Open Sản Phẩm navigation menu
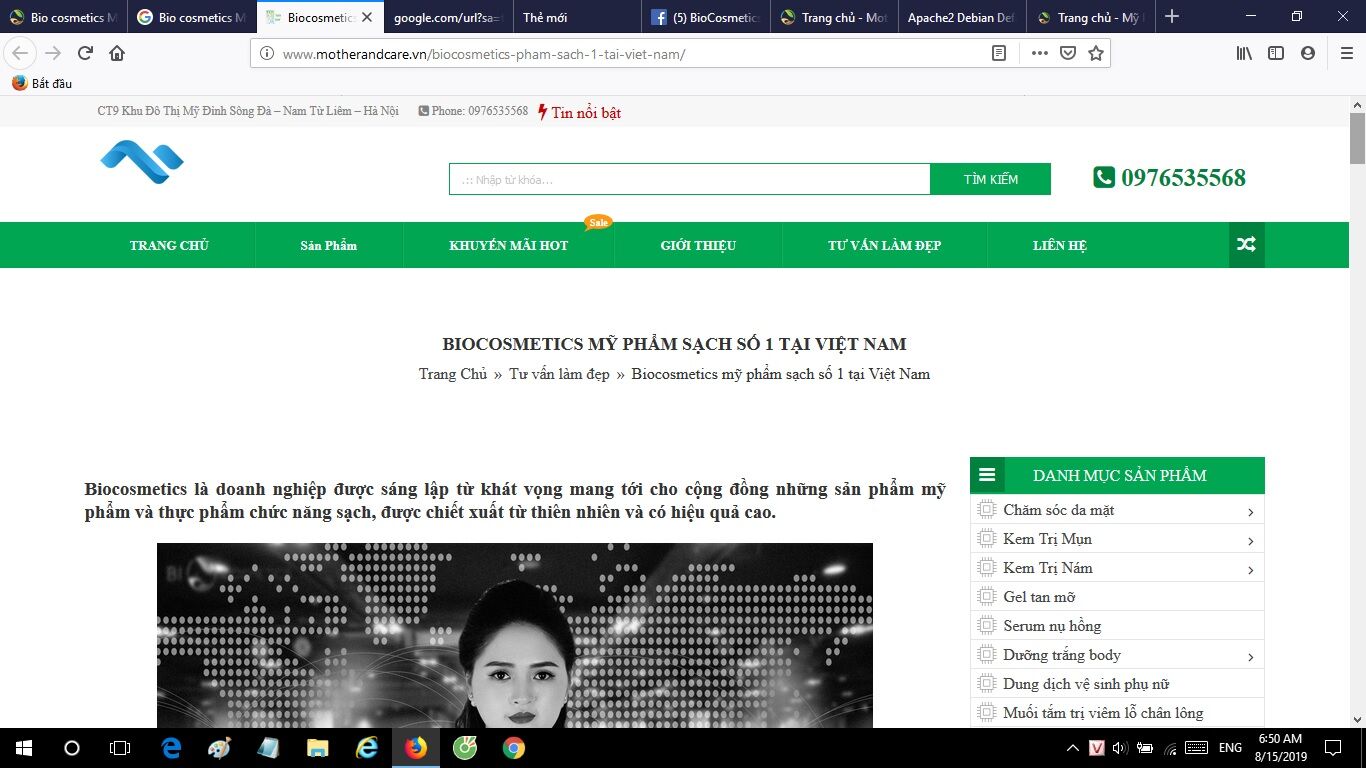 (x=329, y=245)
